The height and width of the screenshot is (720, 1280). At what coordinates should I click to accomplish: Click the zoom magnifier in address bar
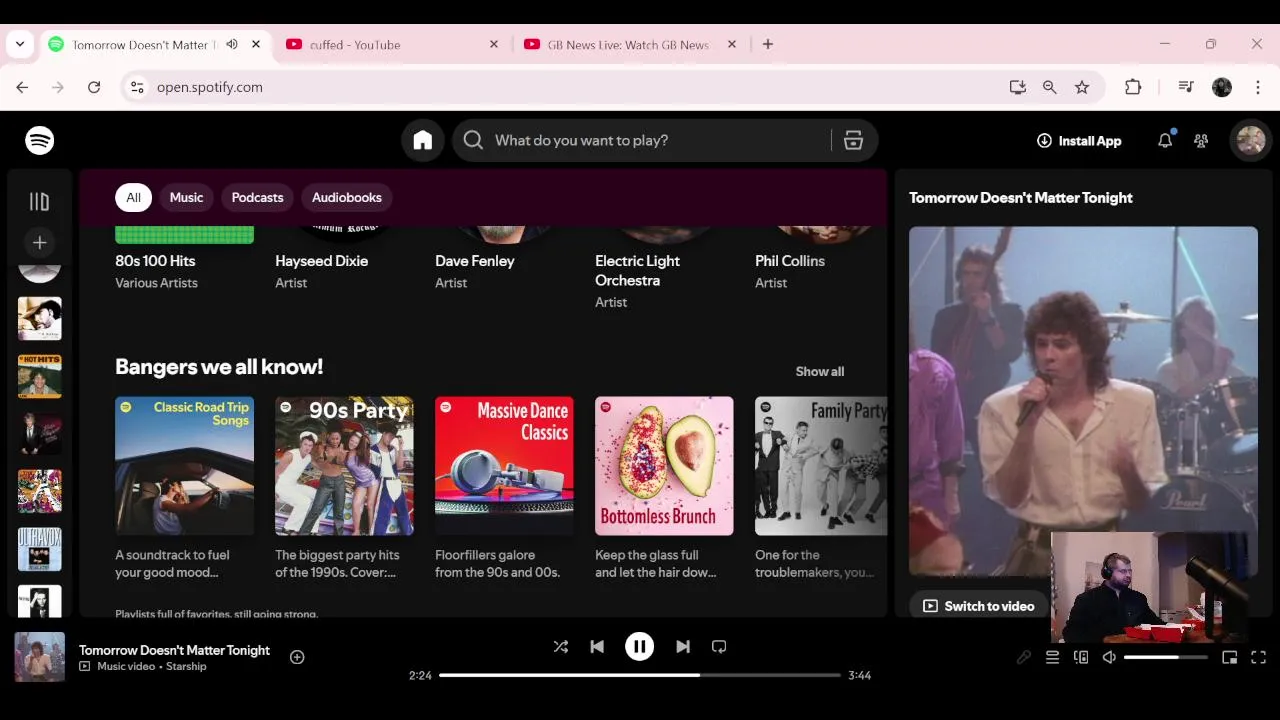[1050, 88]
